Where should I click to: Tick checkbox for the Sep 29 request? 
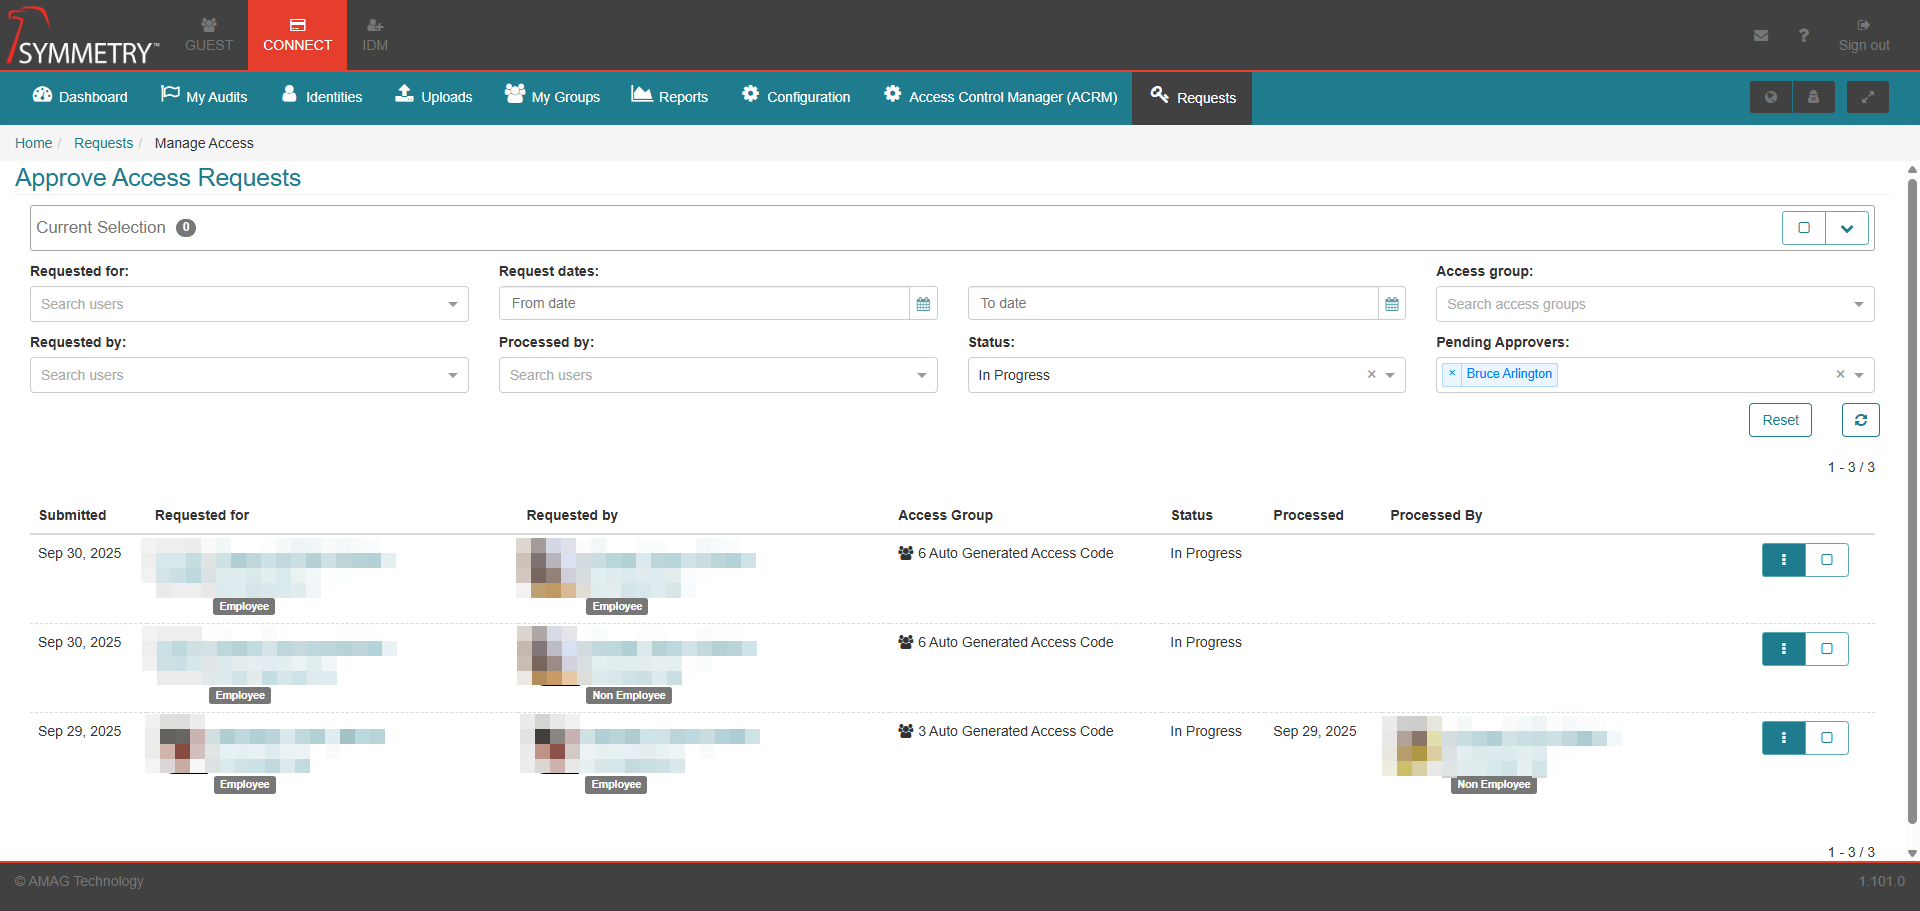tap(1826, 738)
